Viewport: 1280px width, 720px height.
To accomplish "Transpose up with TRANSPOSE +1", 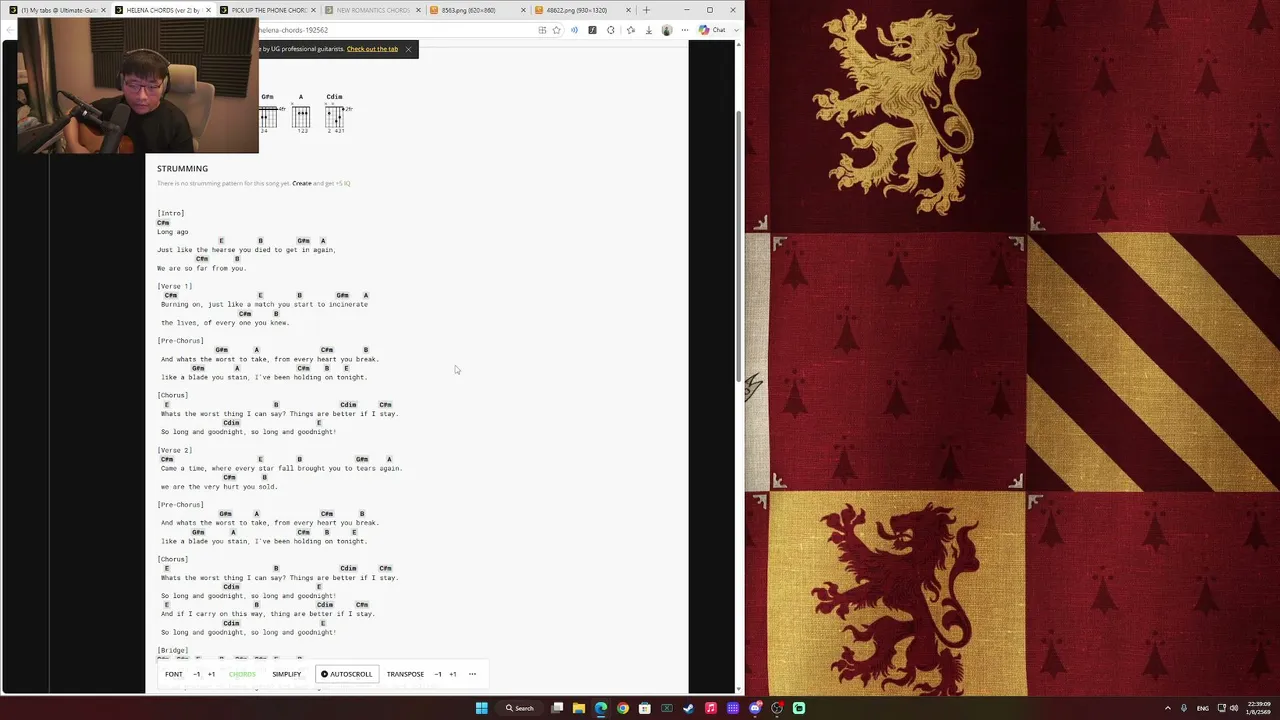I will pyautogui.click(x=452, y=674).
